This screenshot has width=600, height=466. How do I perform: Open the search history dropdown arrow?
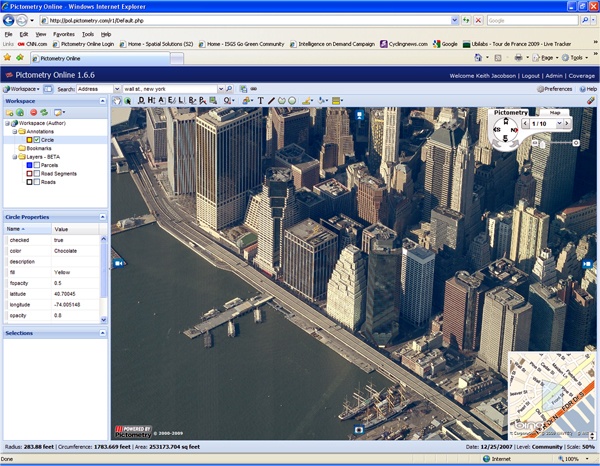[x=221, y=89]
